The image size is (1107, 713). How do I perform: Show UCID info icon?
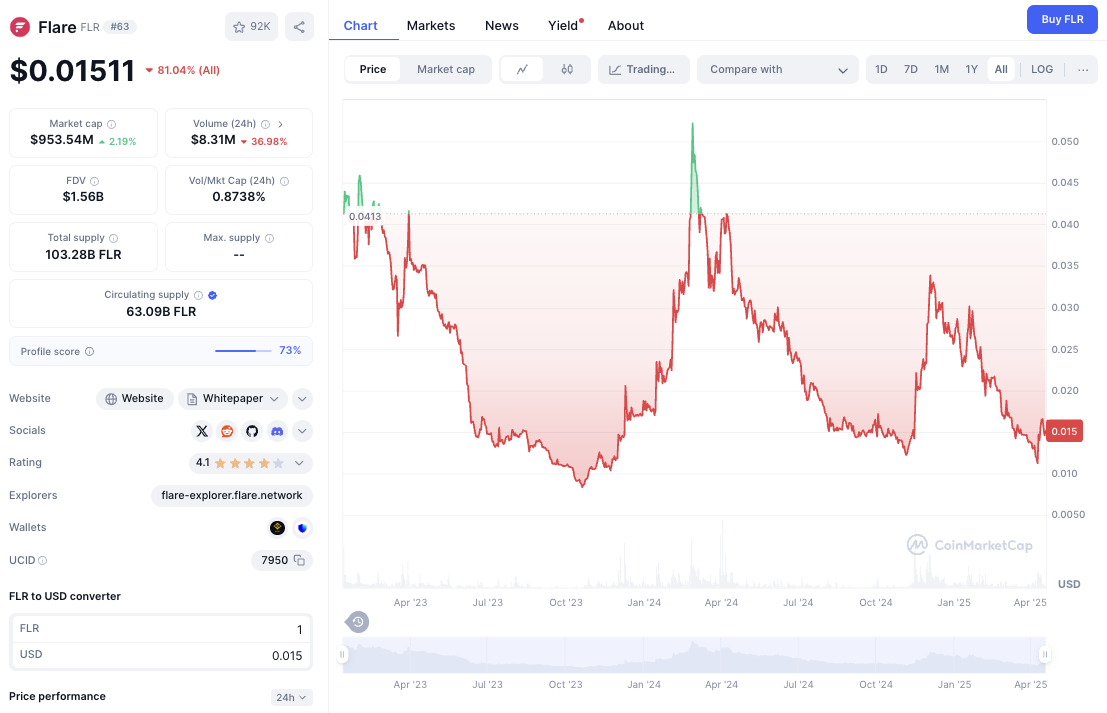pyautogui.click(x=42, y=561)
